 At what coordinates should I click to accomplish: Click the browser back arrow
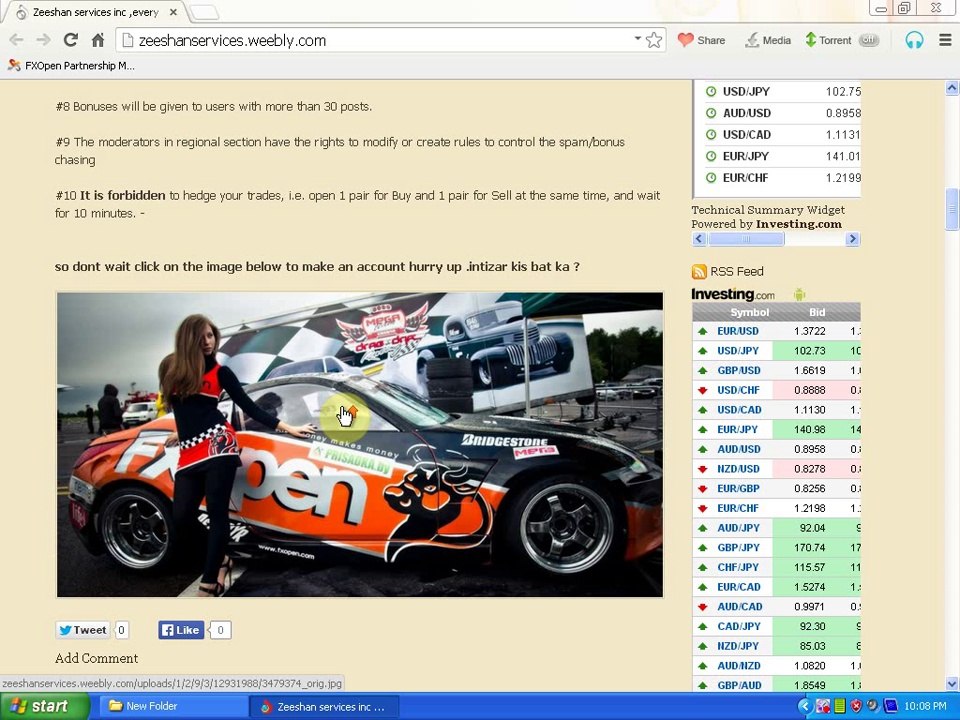17,40
